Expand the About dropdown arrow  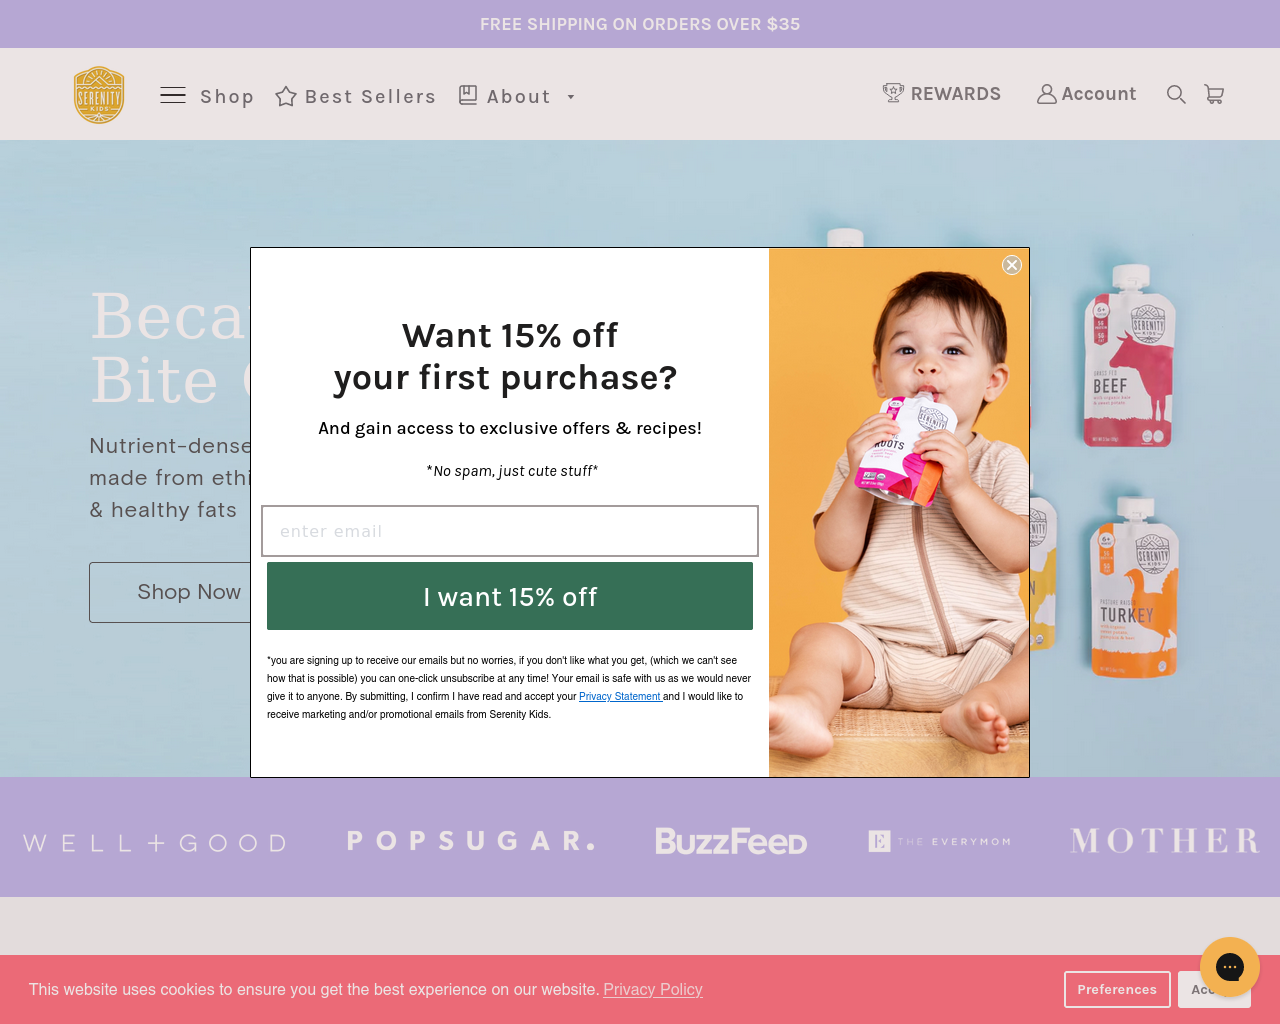coord(571,97)
